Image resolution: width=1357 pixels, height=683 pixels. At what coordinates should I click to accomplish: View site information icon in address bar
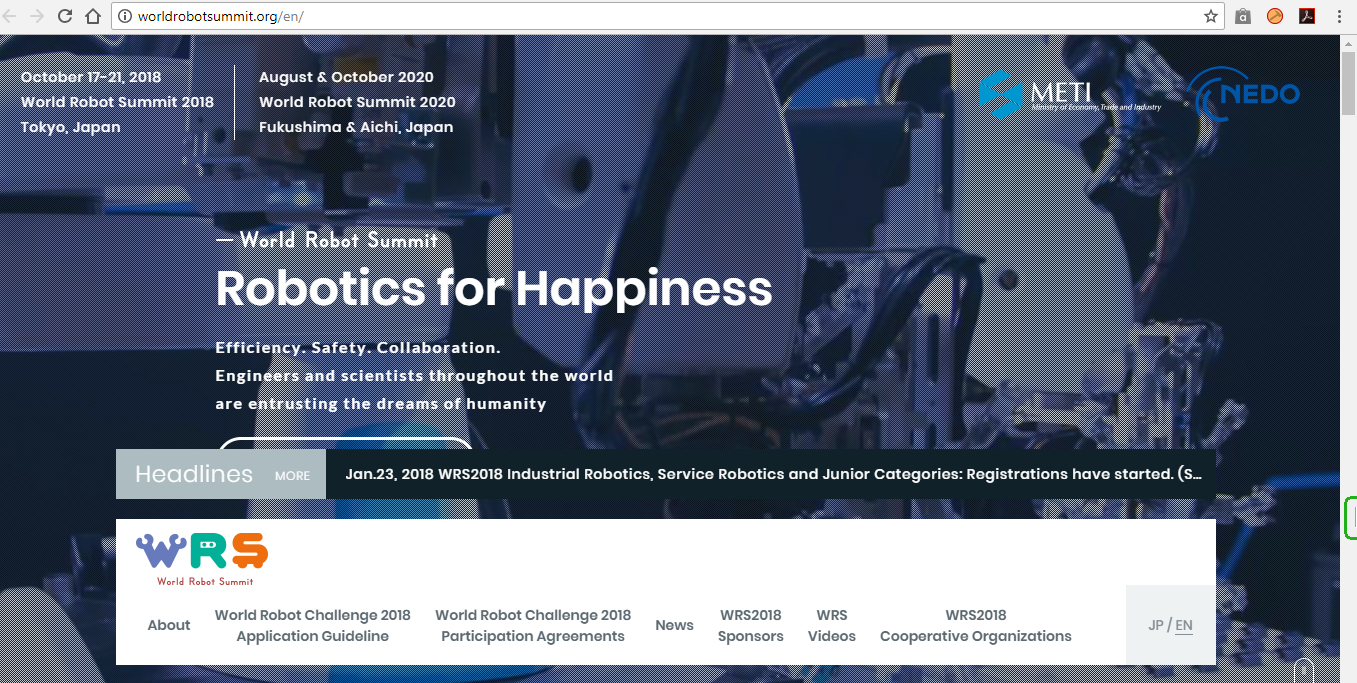(x=125, y=16)
